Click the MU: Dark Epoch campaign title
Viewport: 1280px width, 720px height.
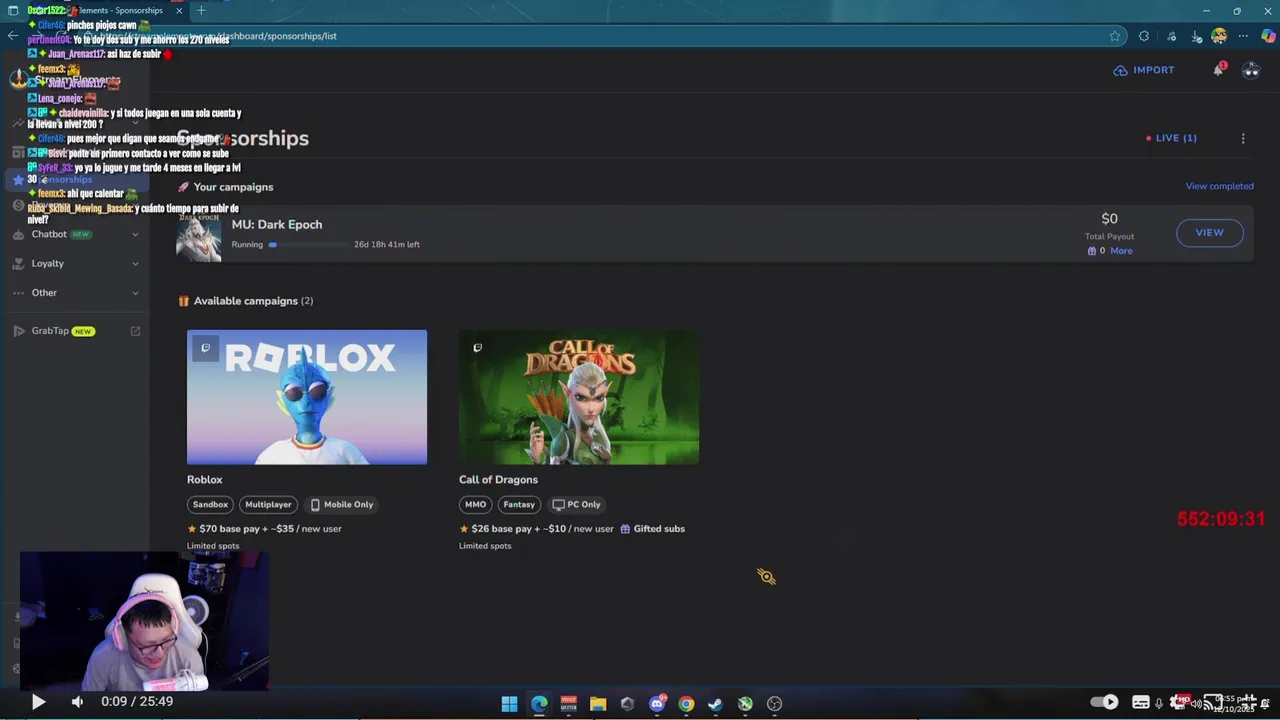click(x=277, y=225)
